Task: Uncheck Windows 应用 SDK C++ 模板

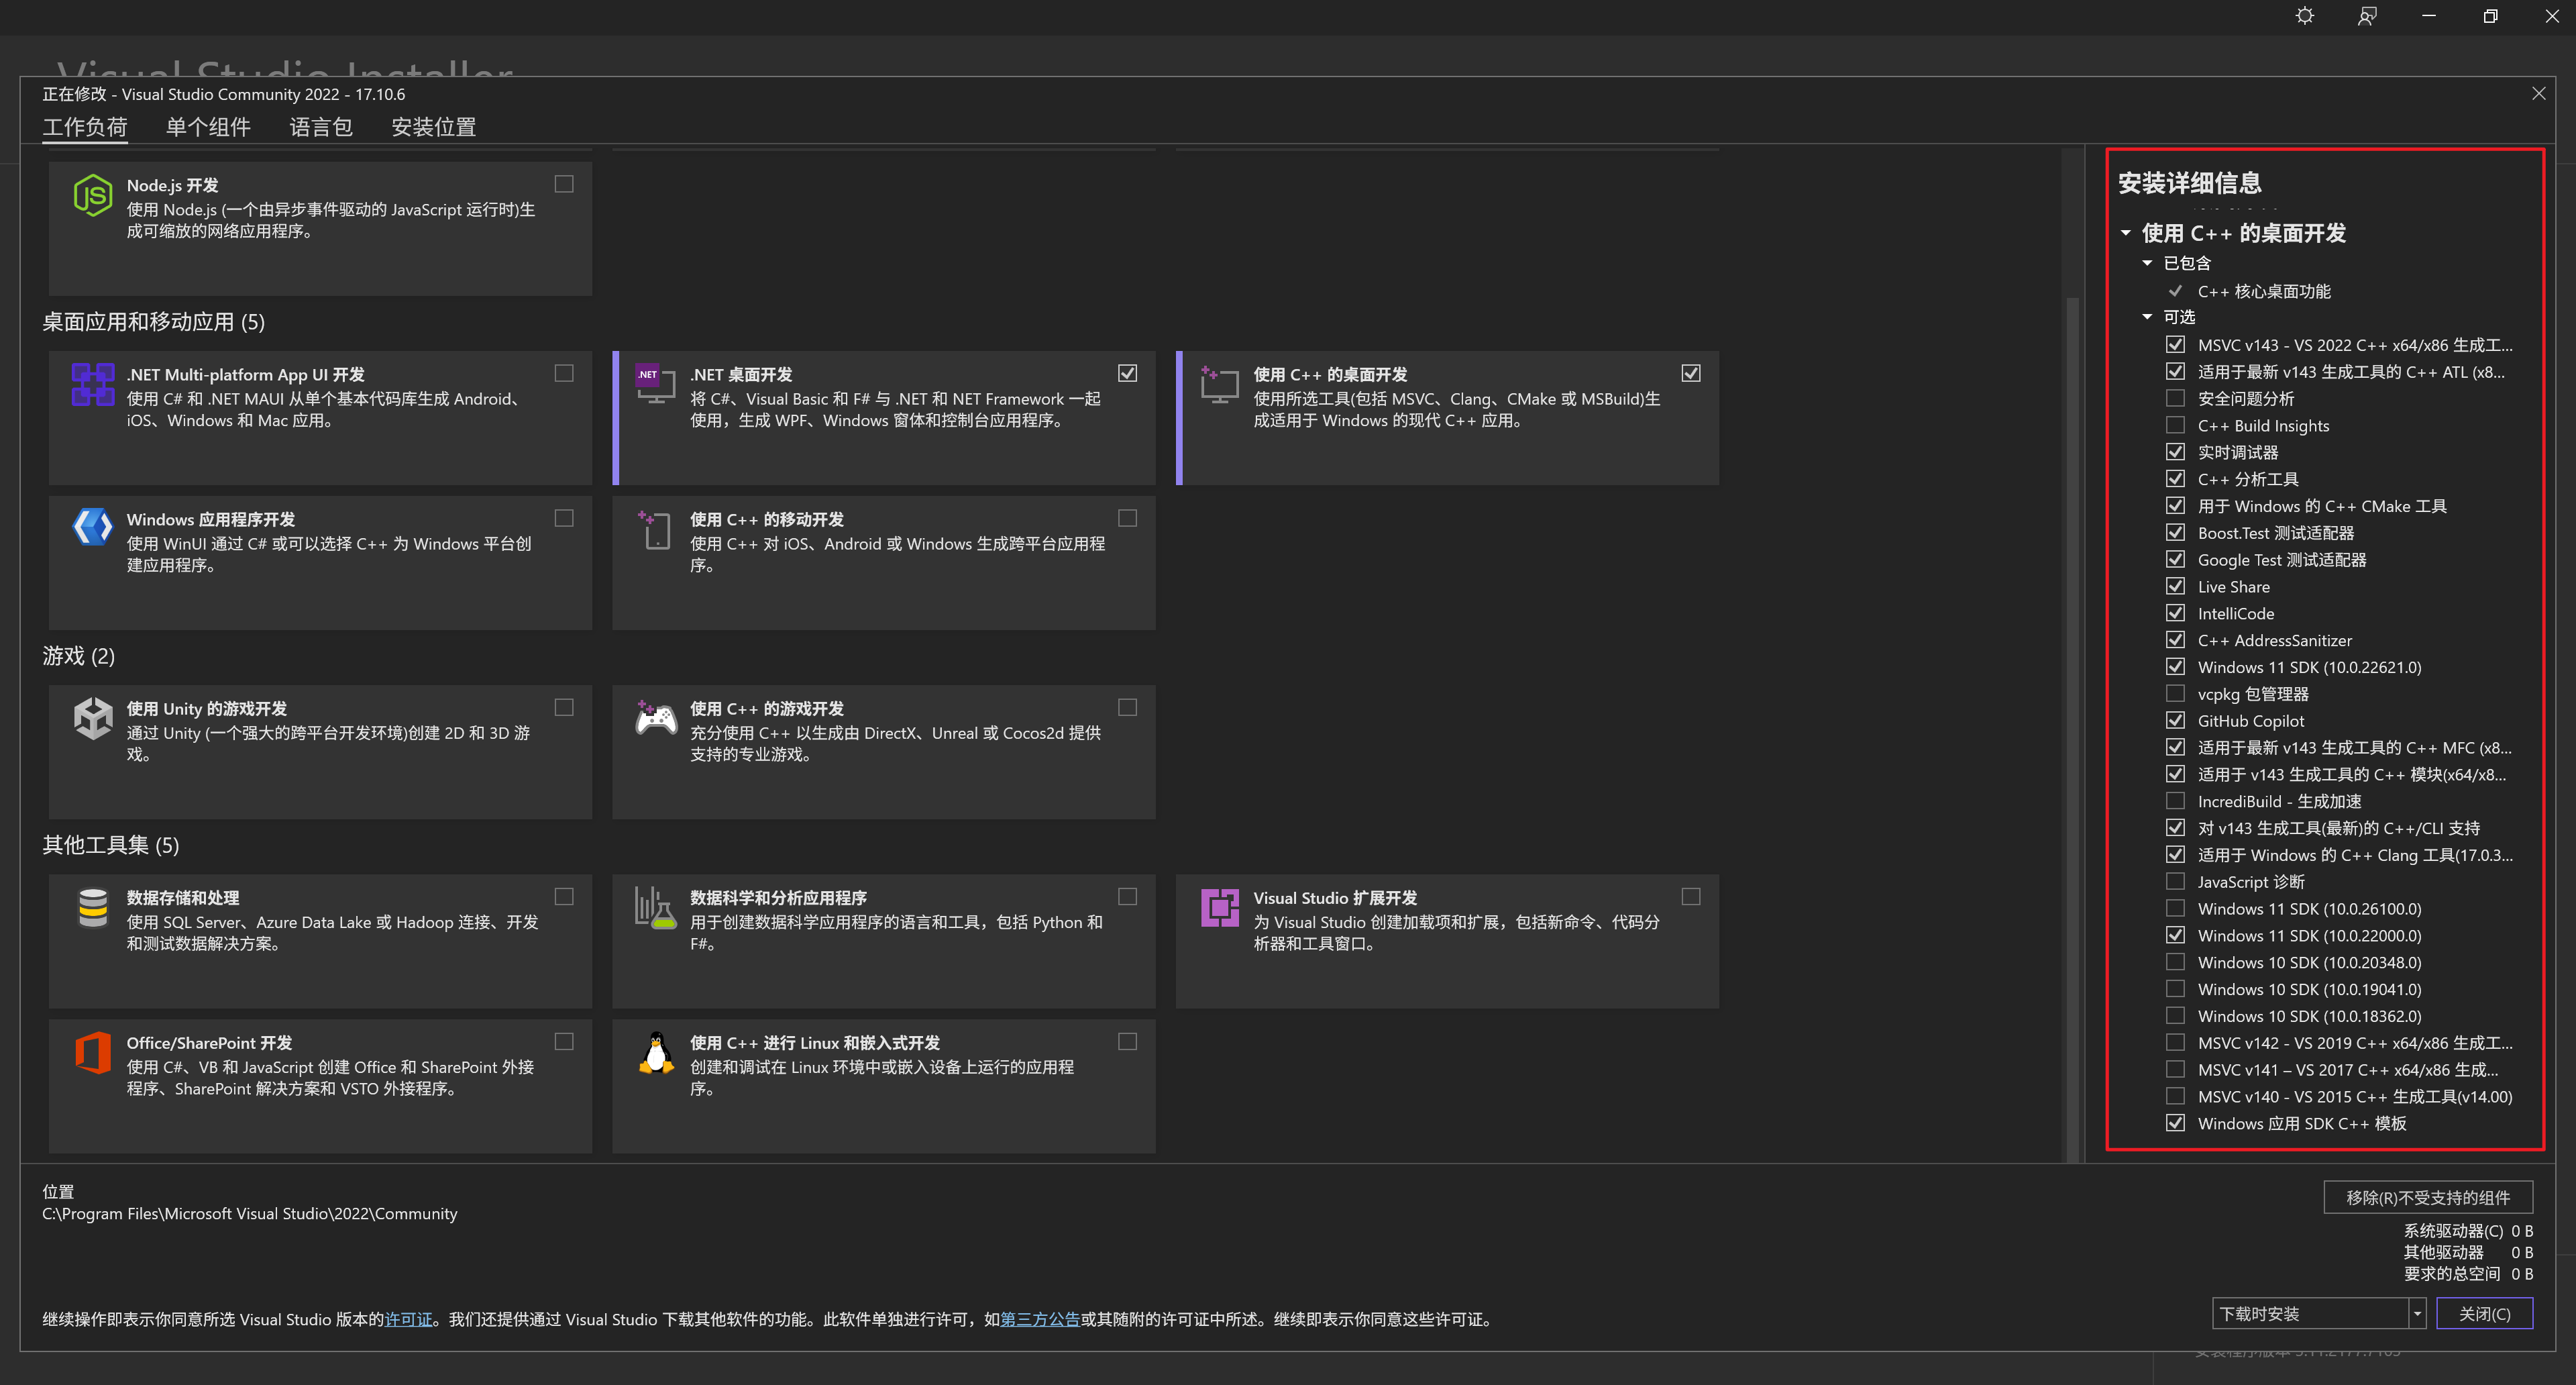Action: click(2175, 1123)
